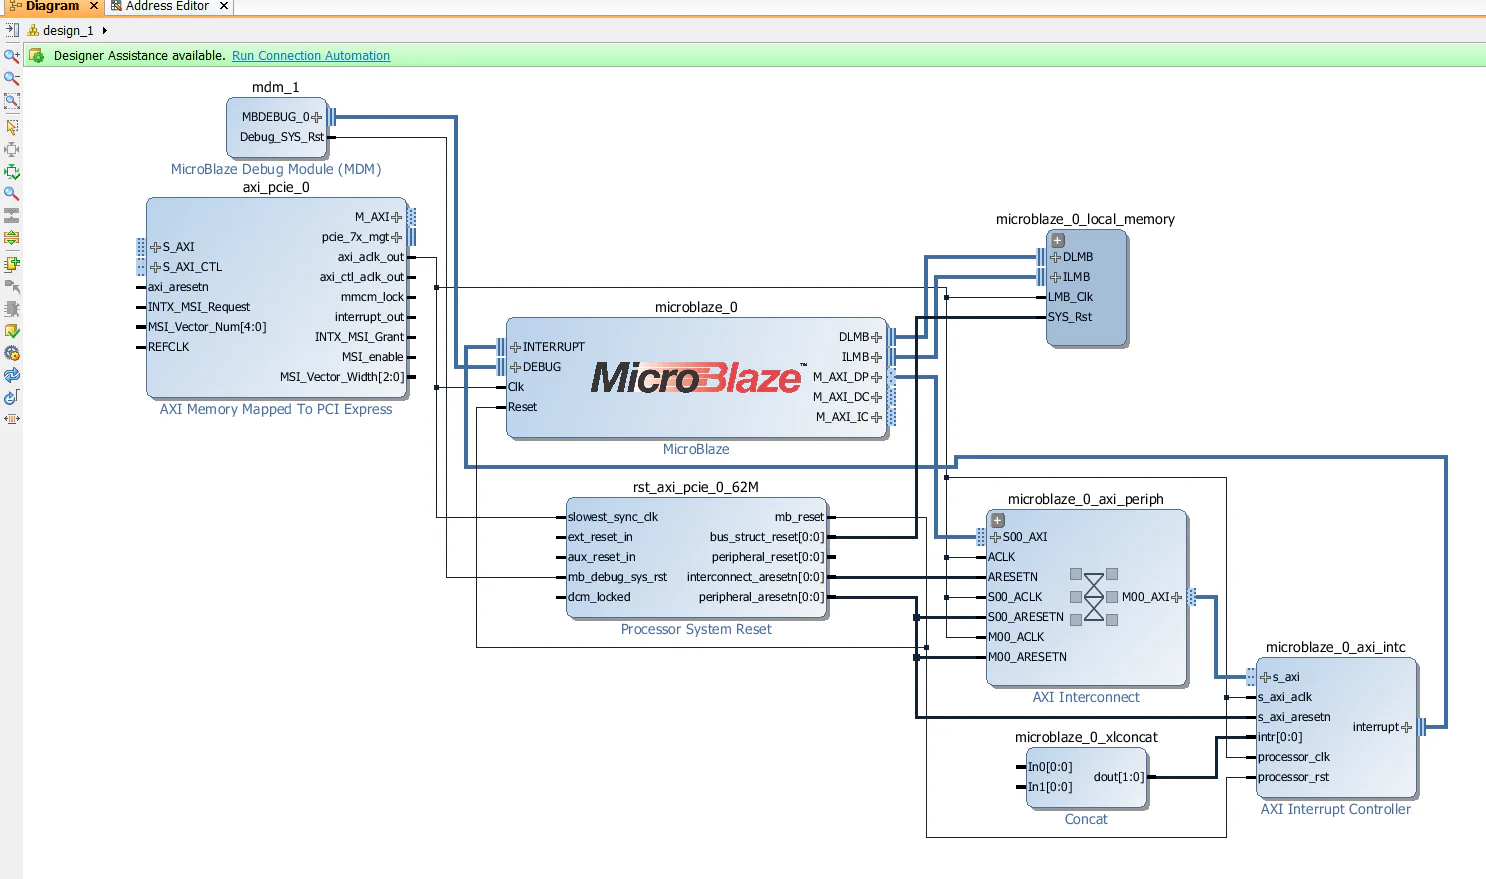Open Search with the magnifier icon
This screenshot has width=1486, height=879.
[x=11, y=194]
